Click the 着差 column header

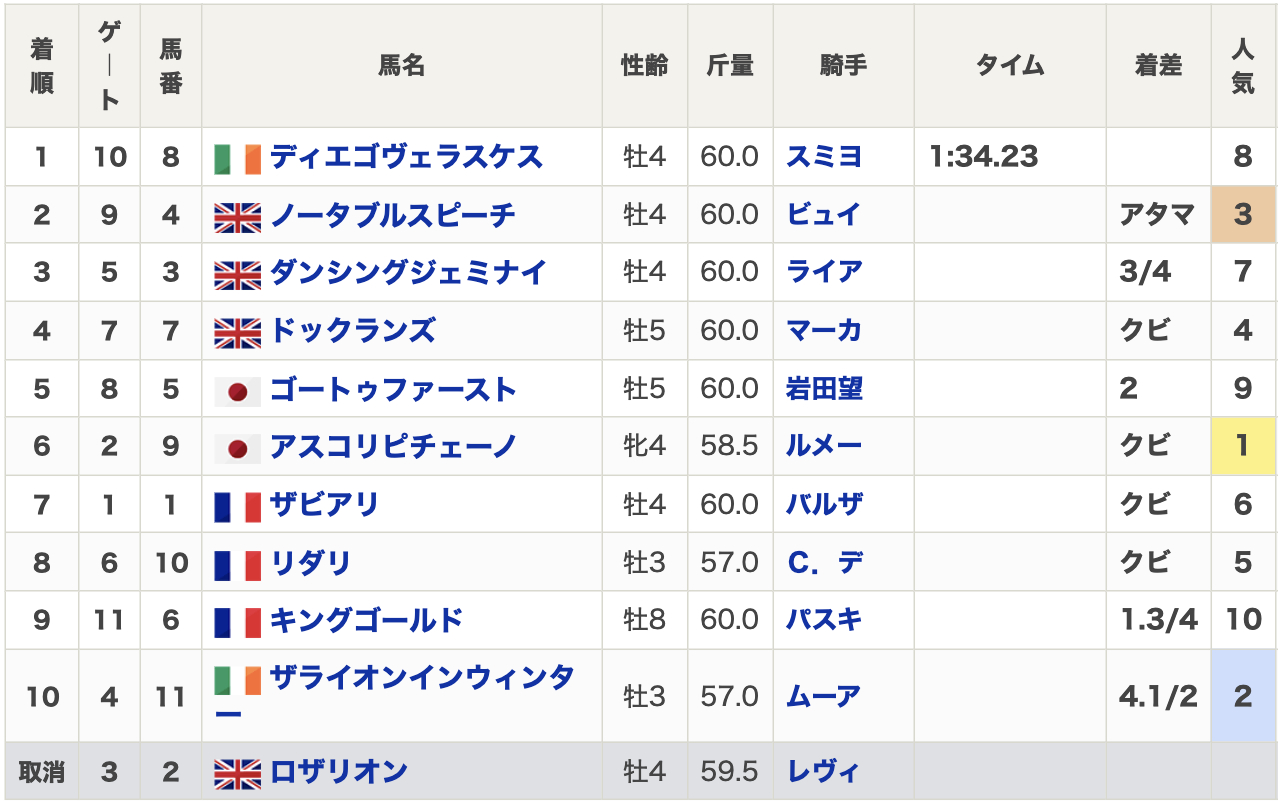pyautogui.click(x=1158, y=66)
